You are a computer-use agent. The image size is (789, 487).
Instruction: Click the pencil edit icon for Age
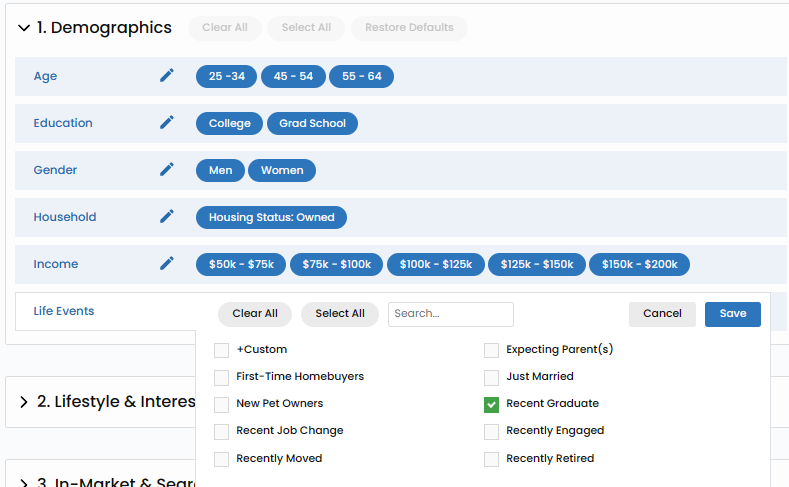point(167,76)
